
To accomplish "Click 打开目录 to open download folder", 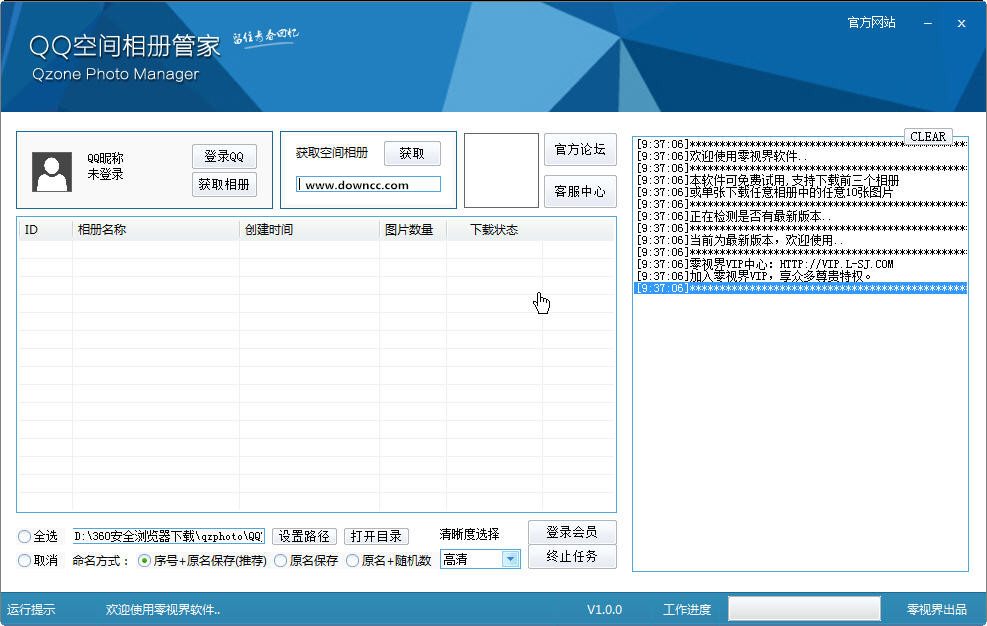I will click(x=379, y=536).
